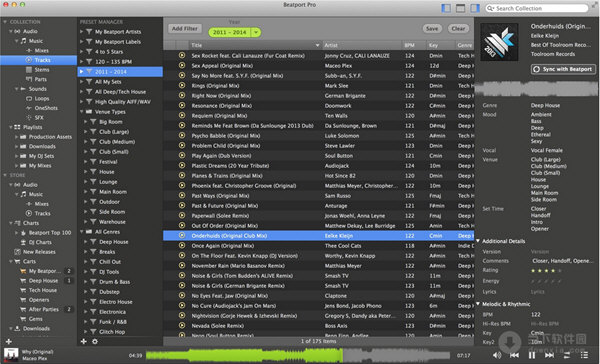
Task: Click the filter icon next to Festival
Action: pyautogui.click(x=93, y=162)
